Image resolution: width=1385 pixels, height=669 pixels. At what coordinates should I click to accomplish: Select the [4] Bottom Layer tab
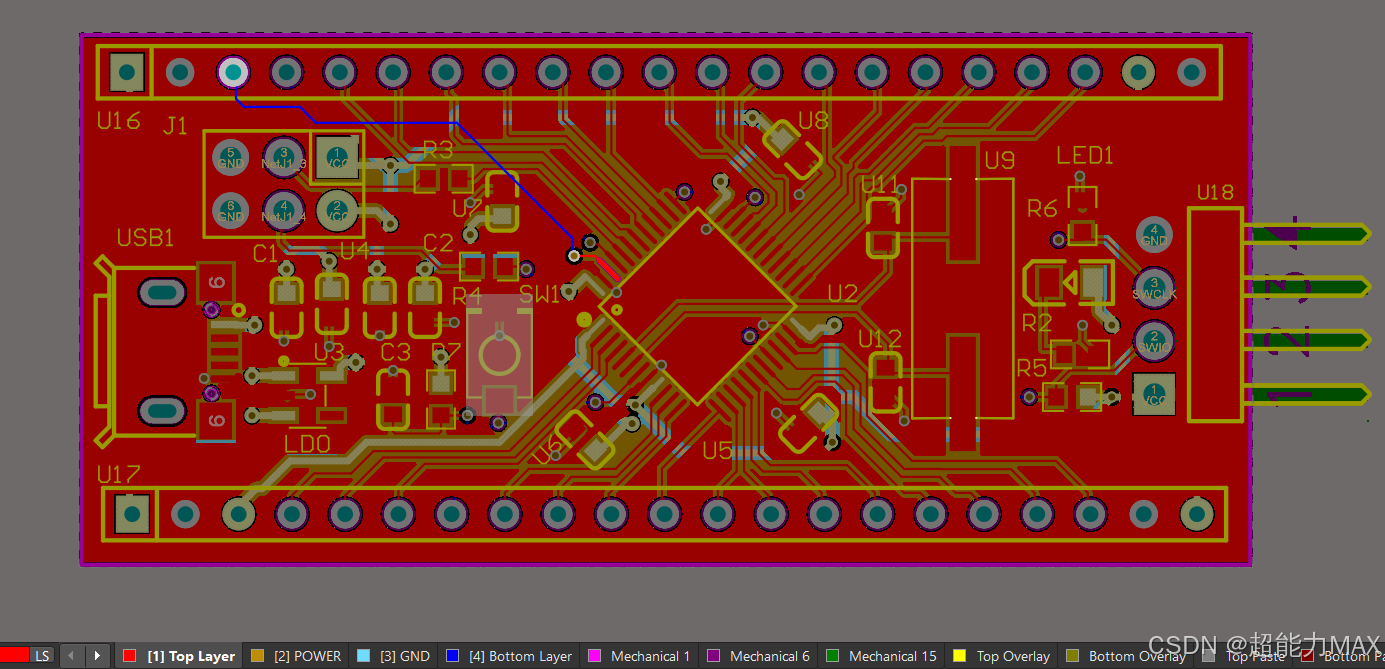(509, 656)
